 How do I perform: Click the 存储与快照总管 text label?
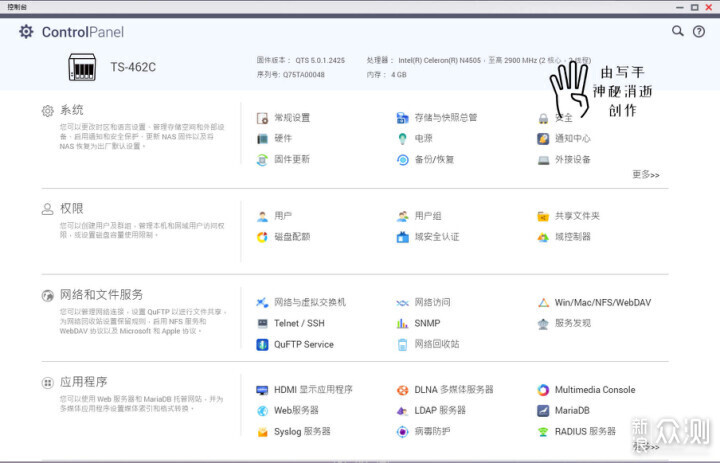click(445, 118)
